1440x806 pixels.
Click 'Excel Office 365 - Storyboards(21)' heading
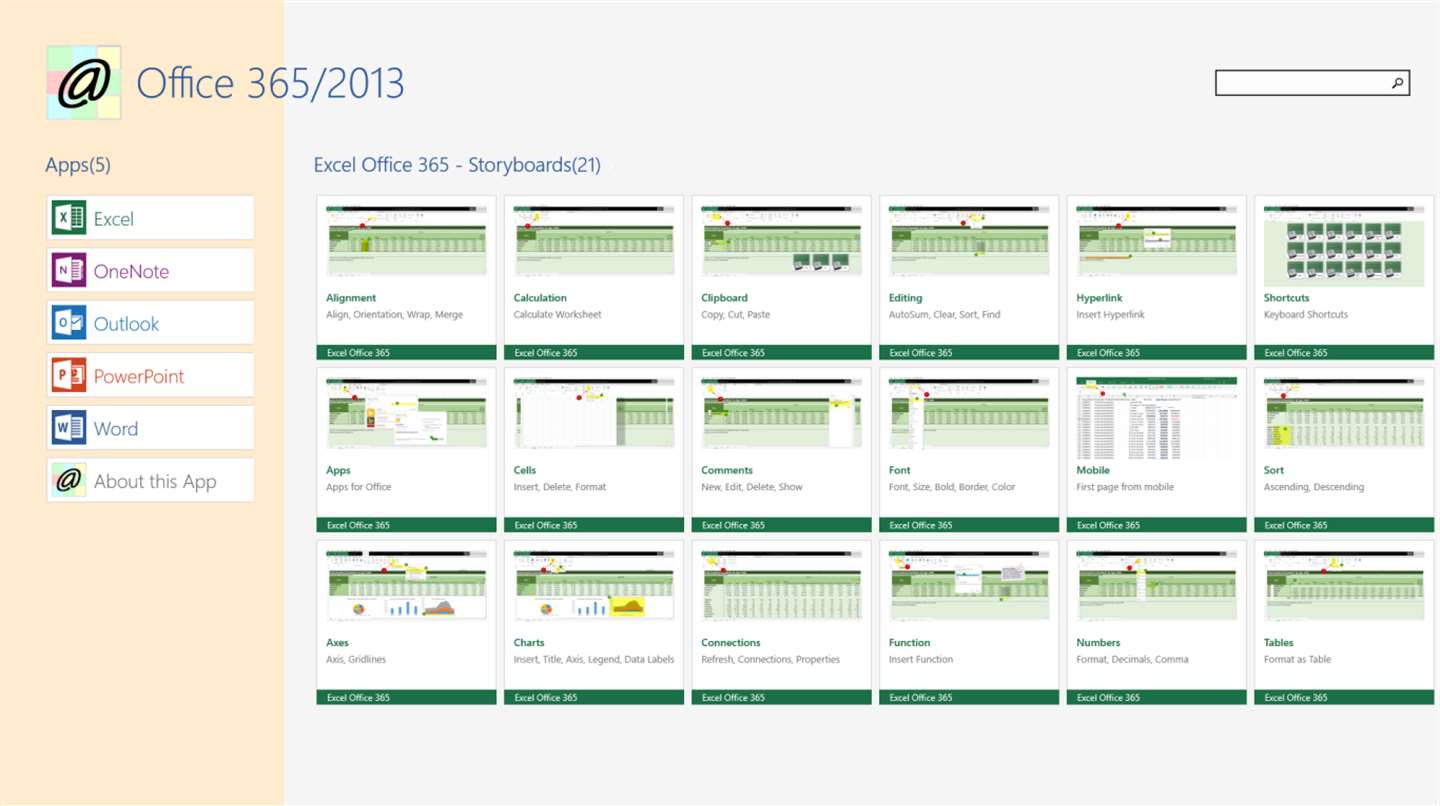pyautogui.click(x=457, y=165)
